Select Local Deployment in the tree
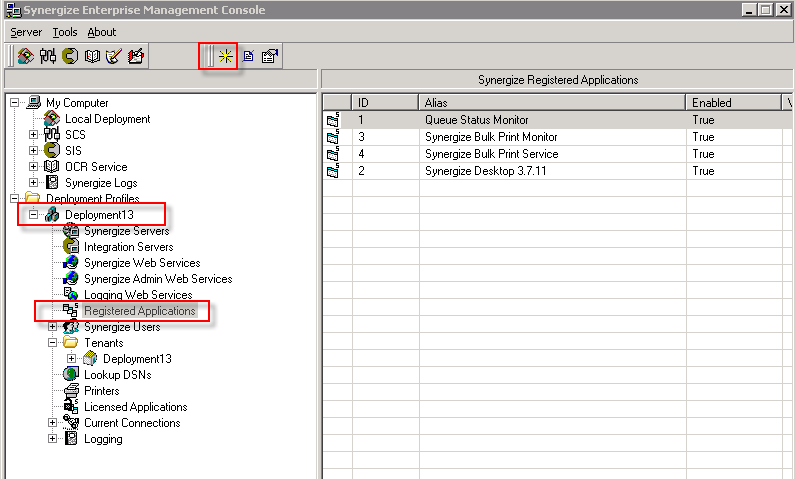The height and width of the screenshot is (479, 796). coord(108,119)
